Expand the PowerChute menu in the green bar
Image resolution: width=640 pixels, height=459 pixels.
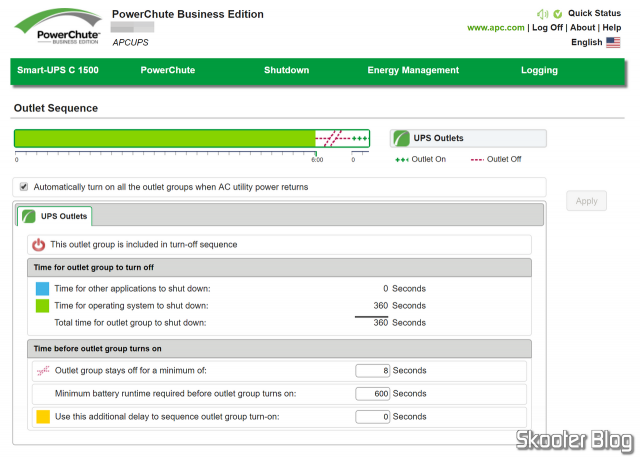point(168,70)
